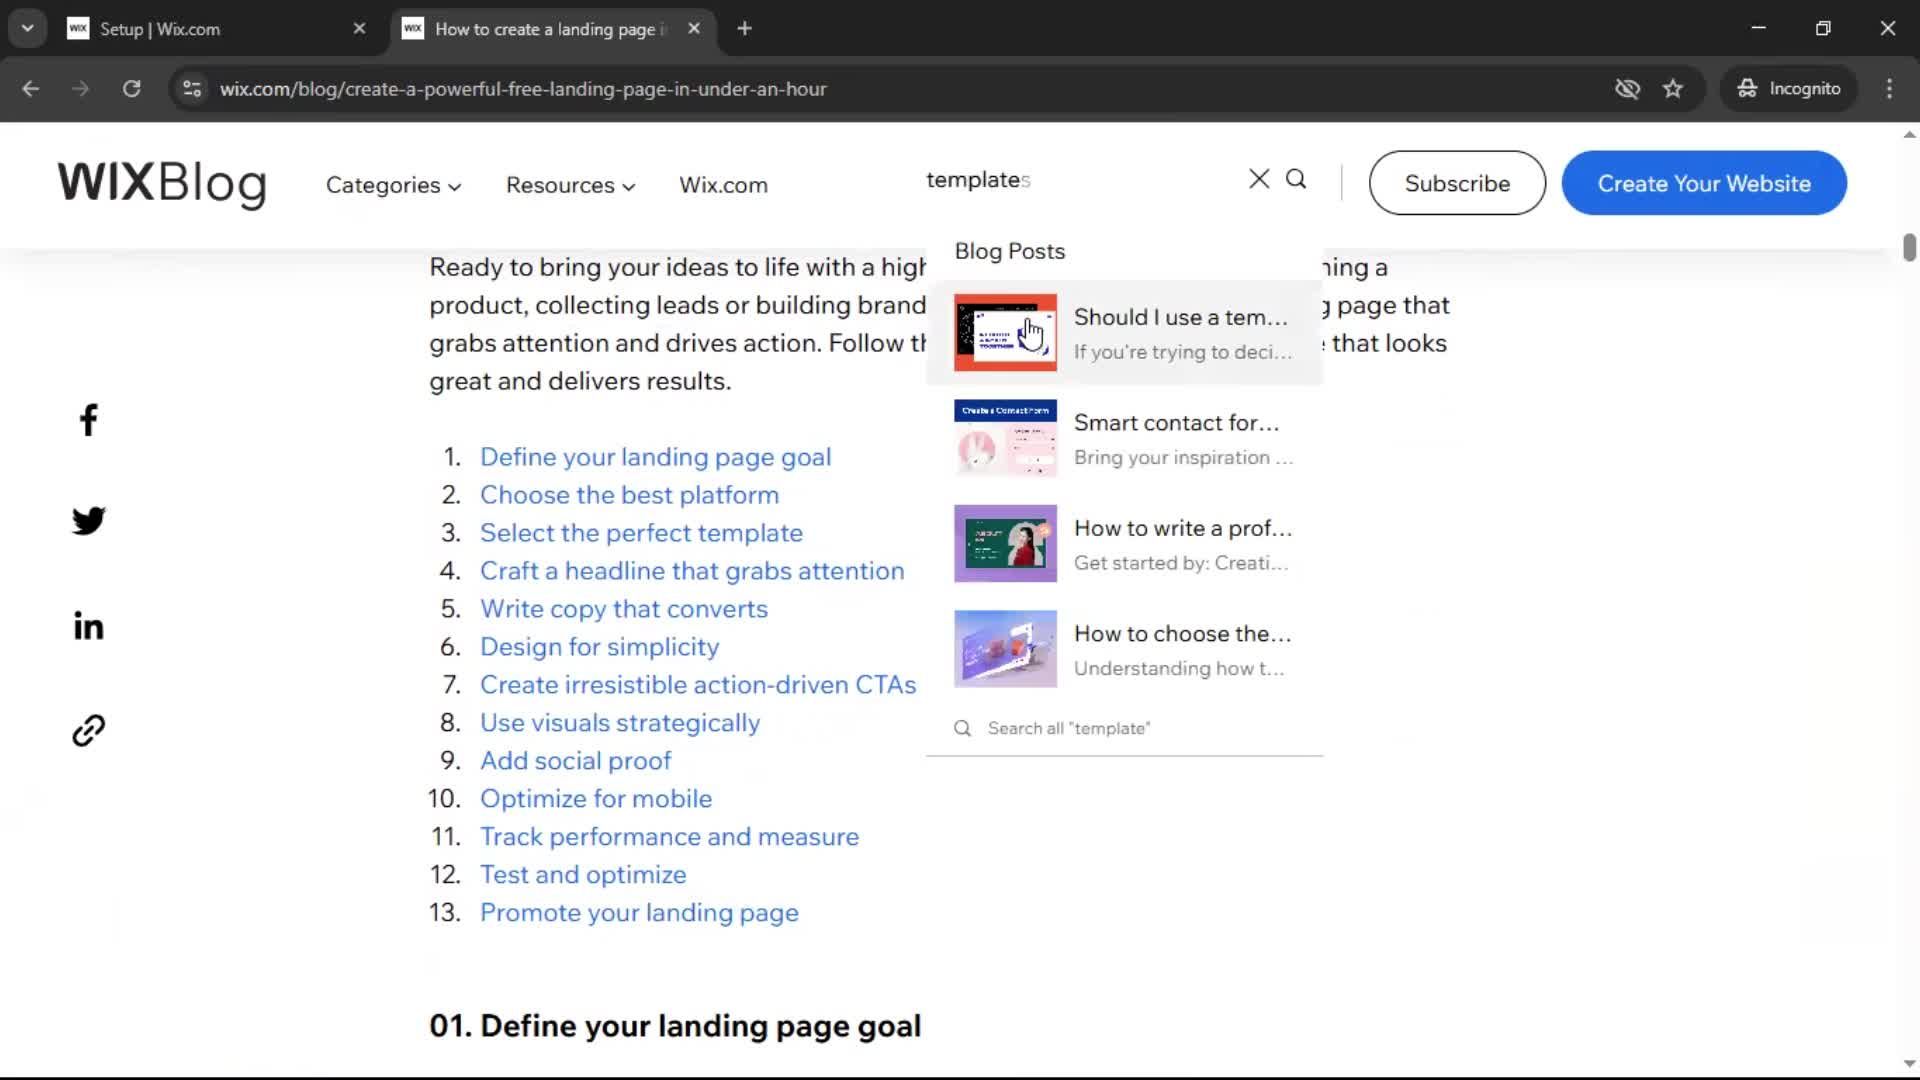The width and height of the screenshot is (1920, 1080).
Task: Open the tab search dropdown arrow
Action: coord(28,29)
